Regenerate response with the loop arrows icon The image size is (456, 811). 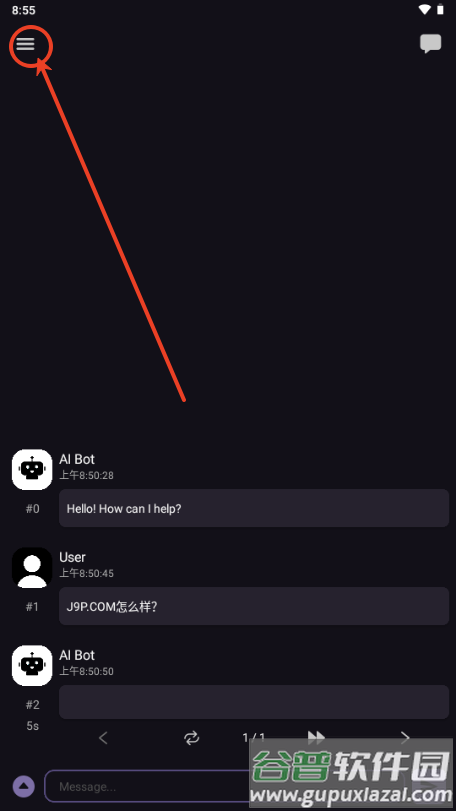point(192,738)
